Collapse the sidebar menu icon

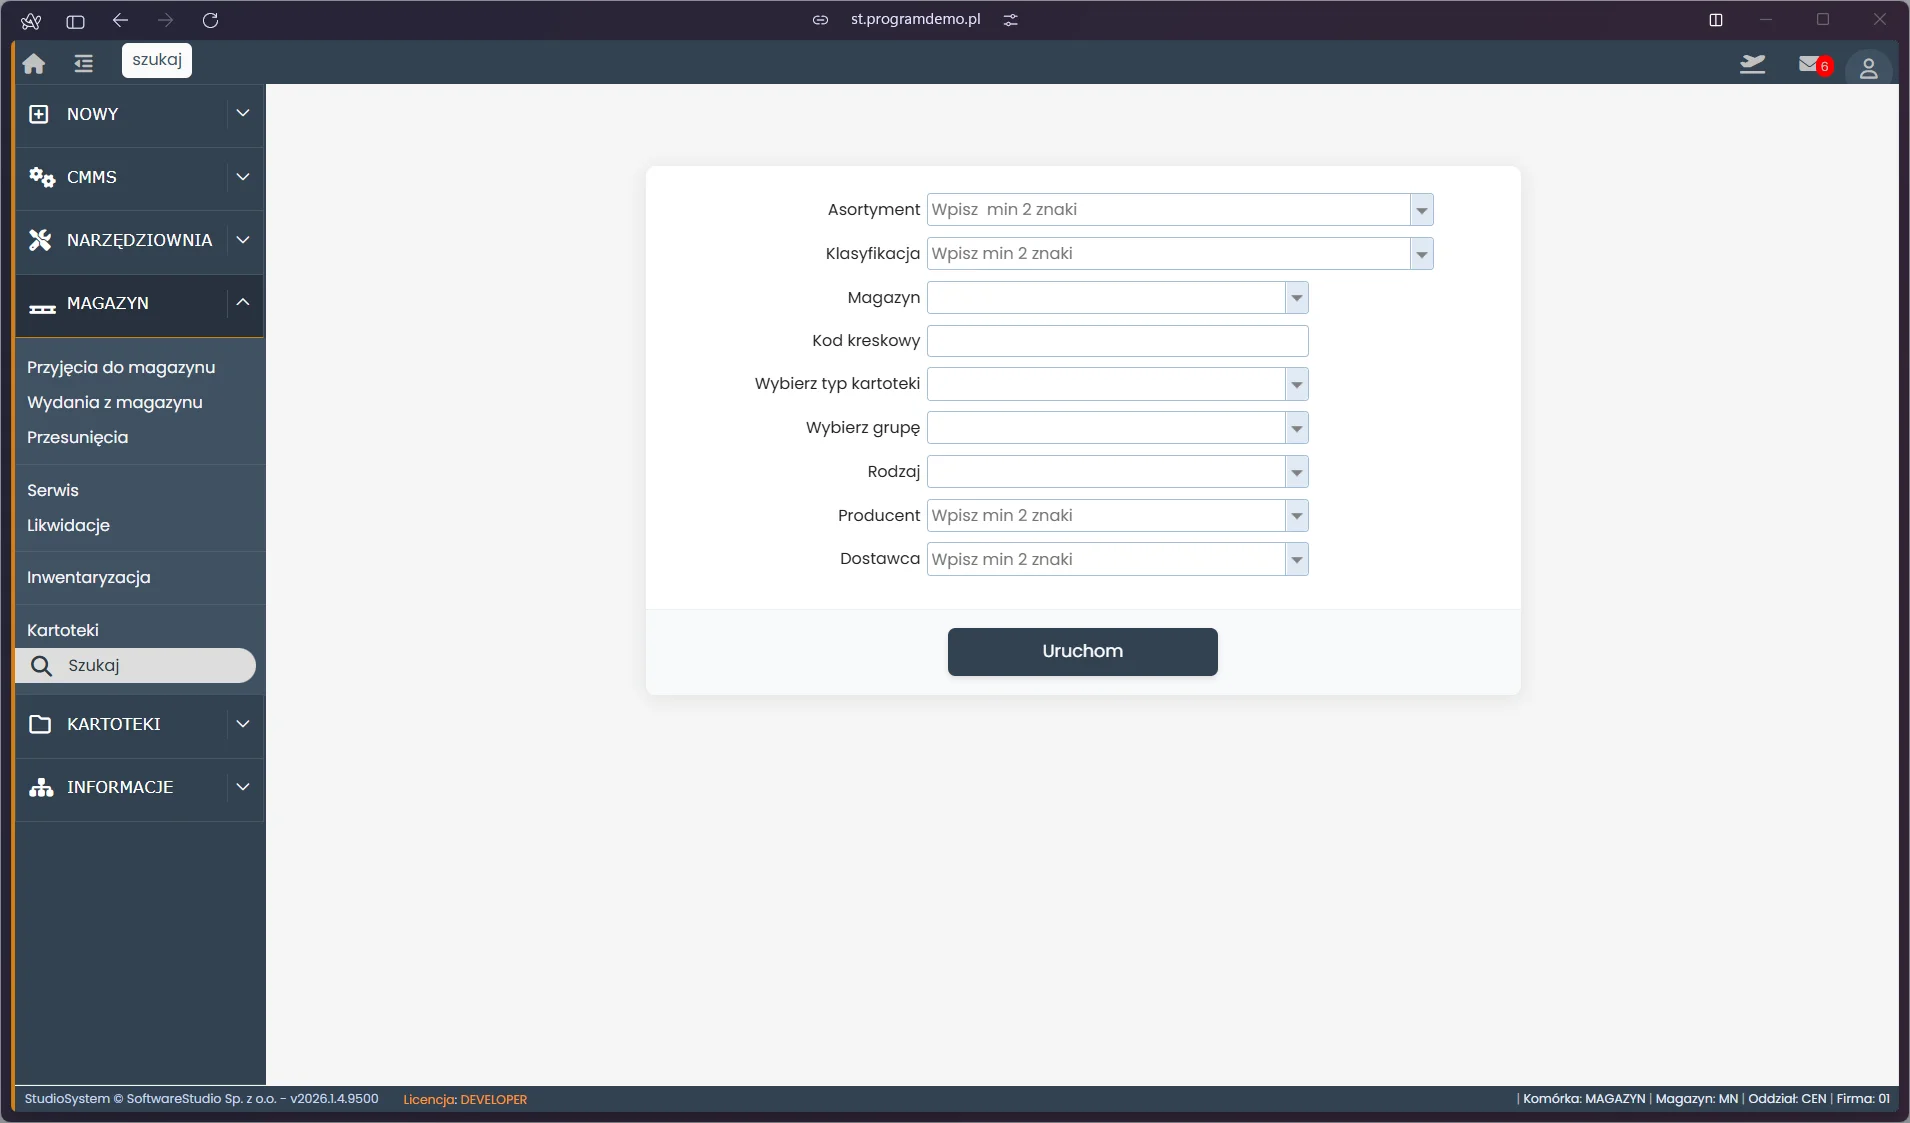click(x=84, y=64)
